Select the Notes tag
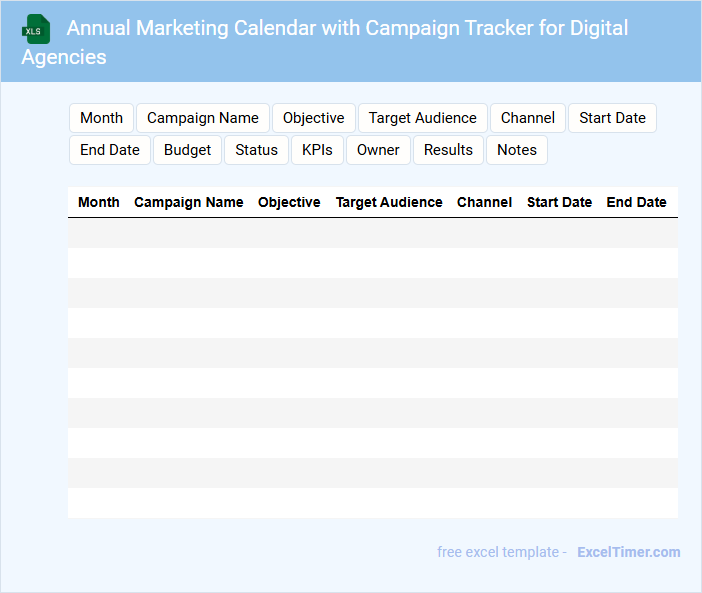 click(x=517, y=150)
